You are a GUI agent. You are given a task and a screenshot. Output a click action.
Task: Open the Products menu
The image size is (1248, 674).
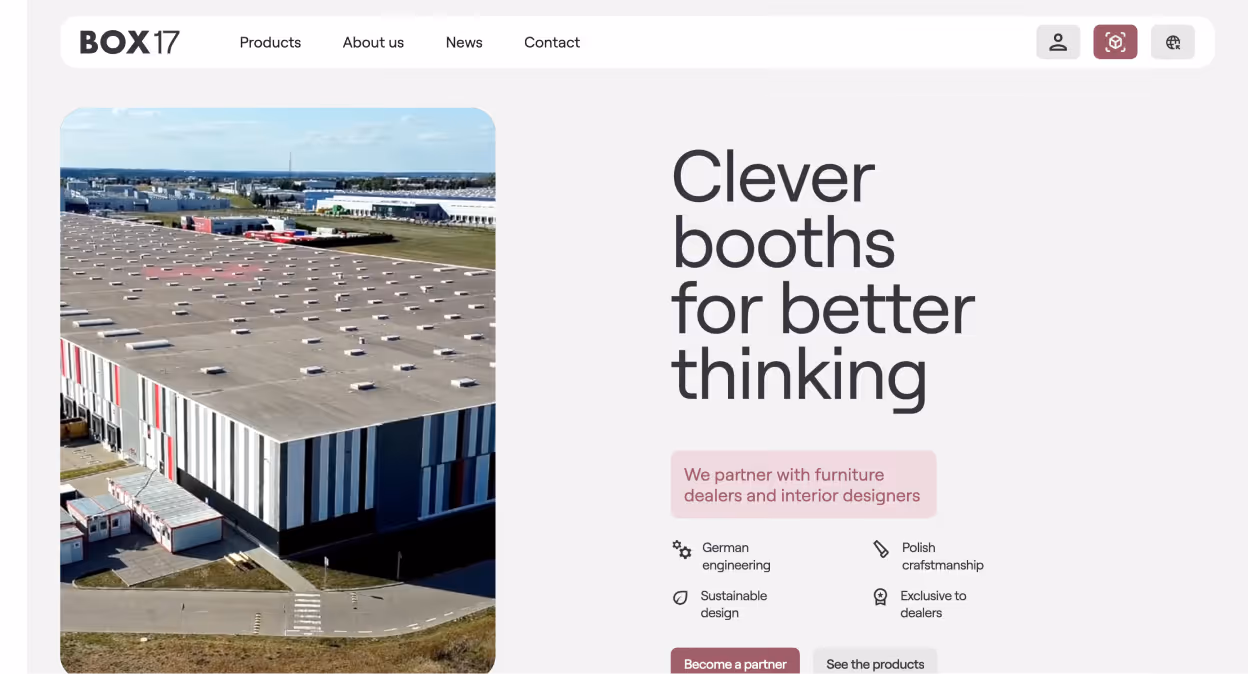(x=270, y=42)
